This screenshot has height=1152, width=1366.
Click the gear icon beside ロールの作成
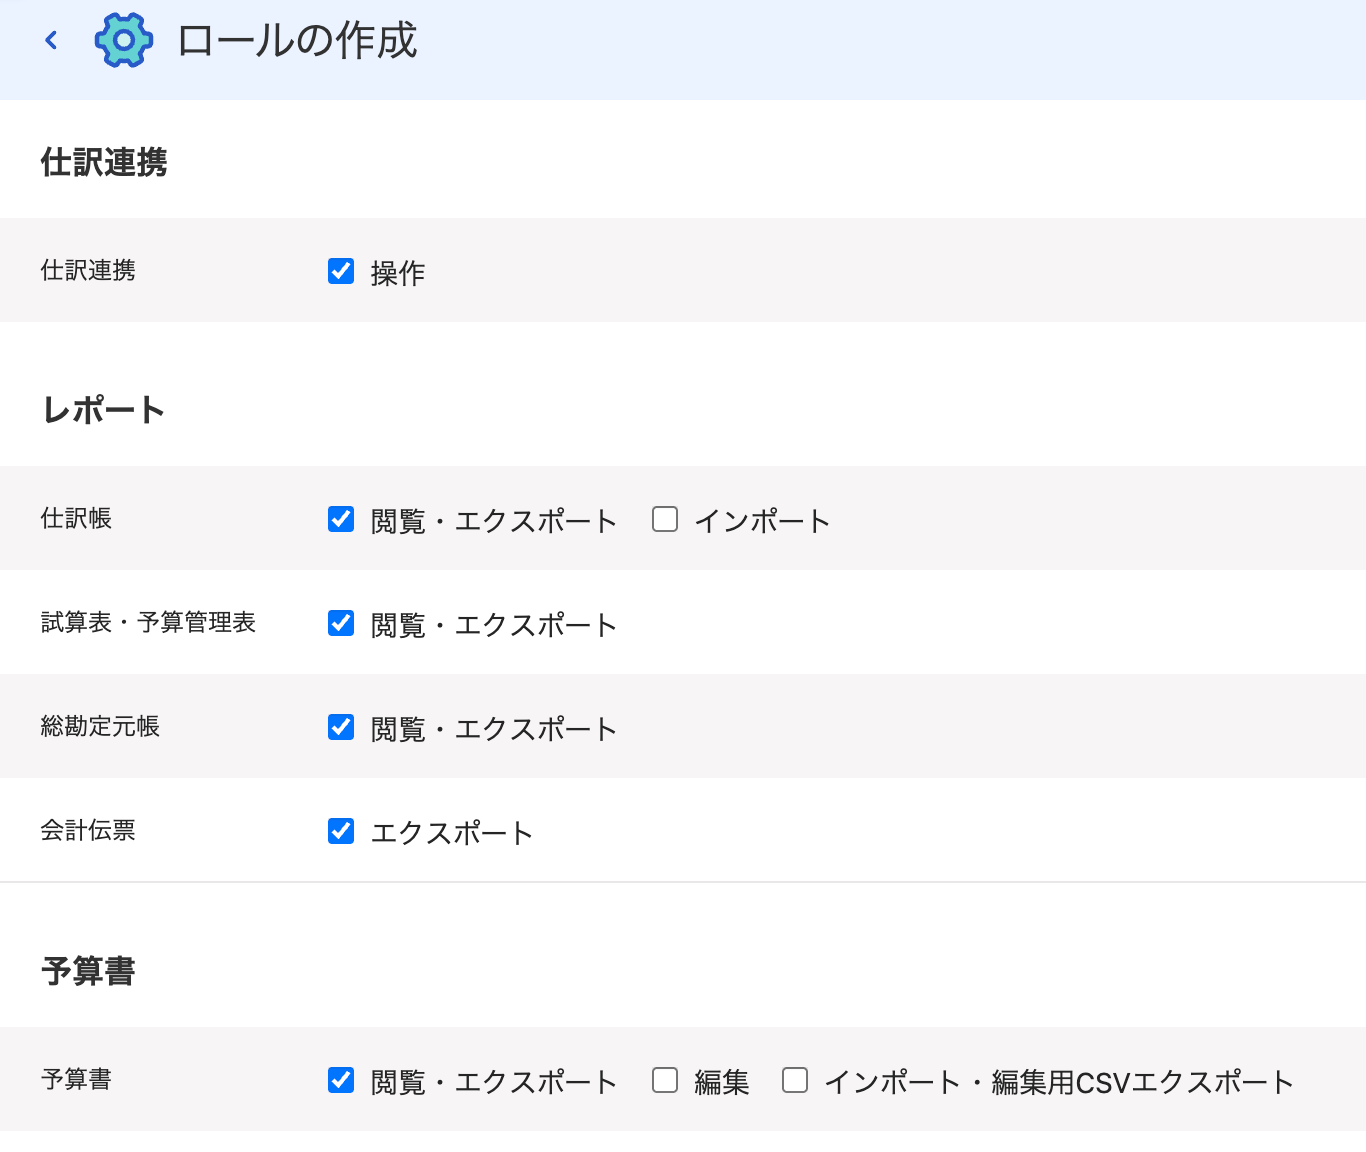[x=124, y=40]
